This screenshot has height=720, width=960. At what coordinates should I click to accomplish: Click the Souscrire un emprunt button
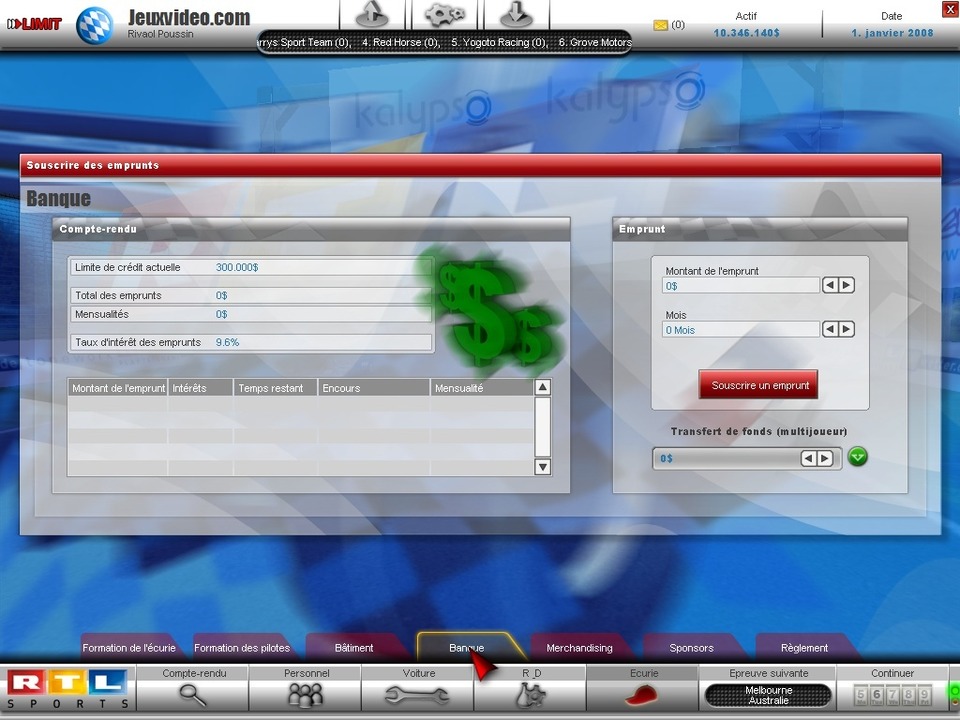(x=760, y=385)
